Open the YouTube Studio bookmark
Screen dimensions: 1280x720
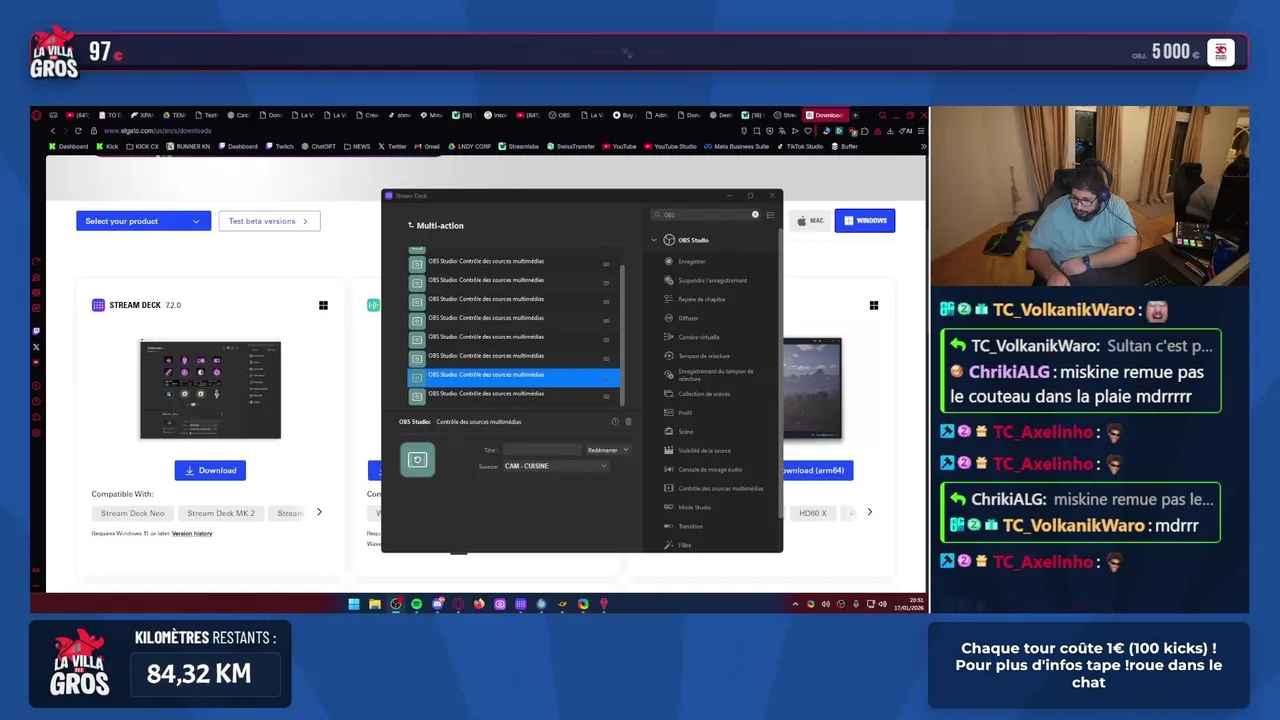(x=670, y=147)
